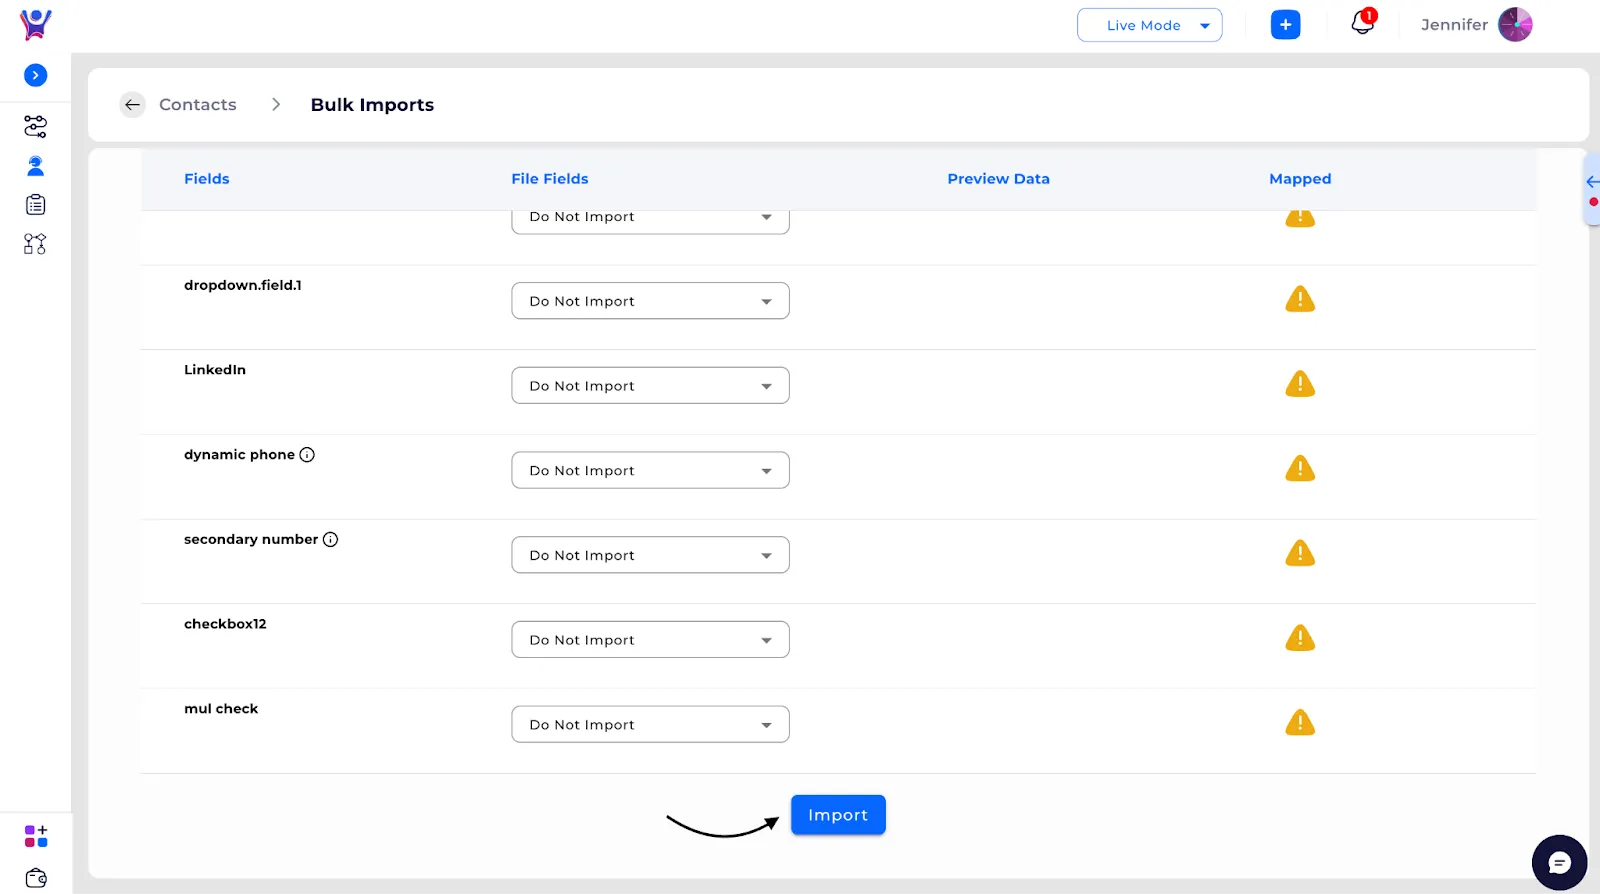
Task: Click warning icon for LinkedIn row
Action: (x=1299, y=384)
